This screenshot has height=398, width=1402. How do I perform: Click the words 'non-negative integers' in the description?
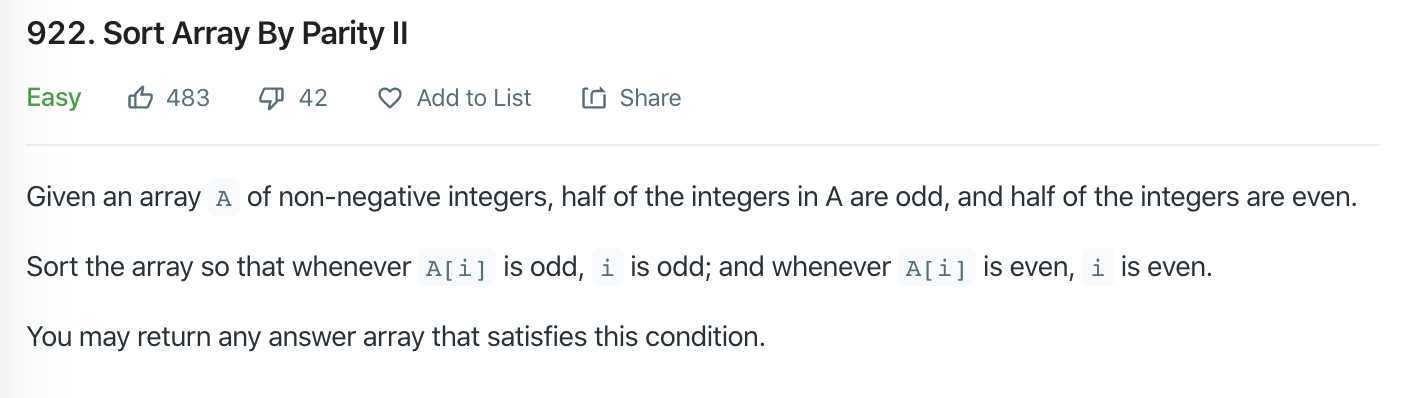coord(412,198)
